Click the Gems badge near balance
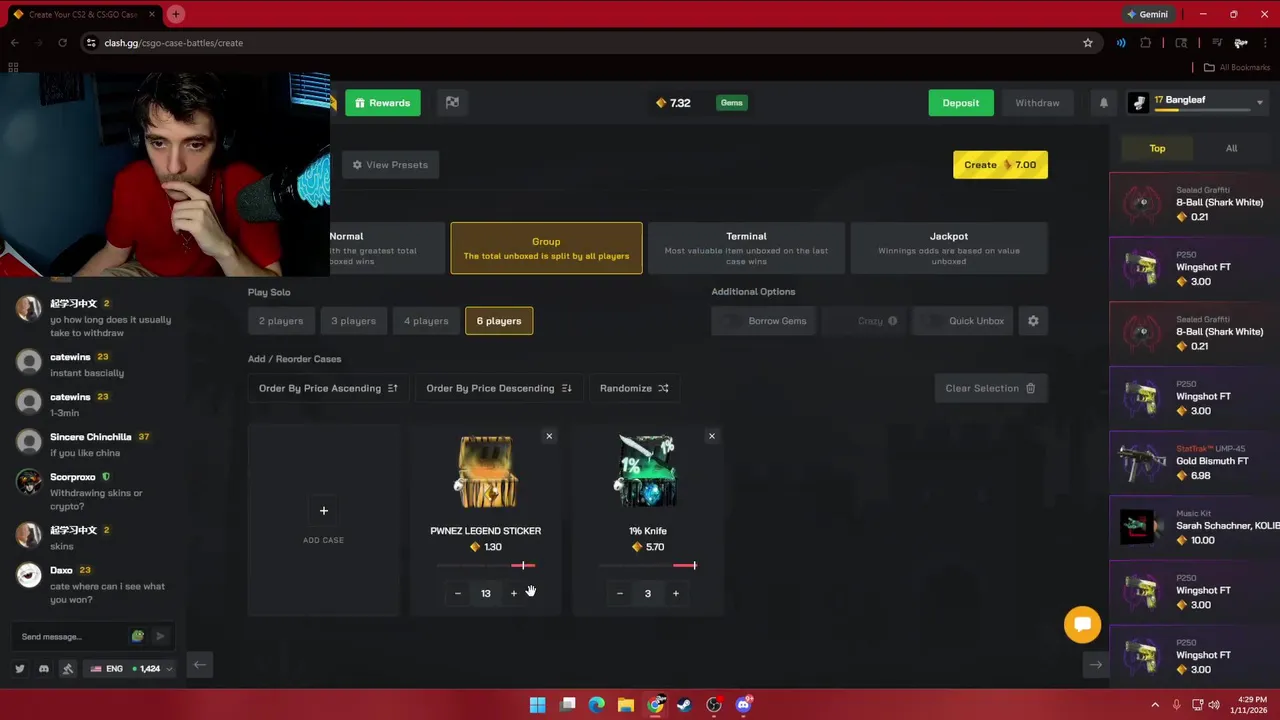This screenshot has width=1280, height=720. point(731,103)
